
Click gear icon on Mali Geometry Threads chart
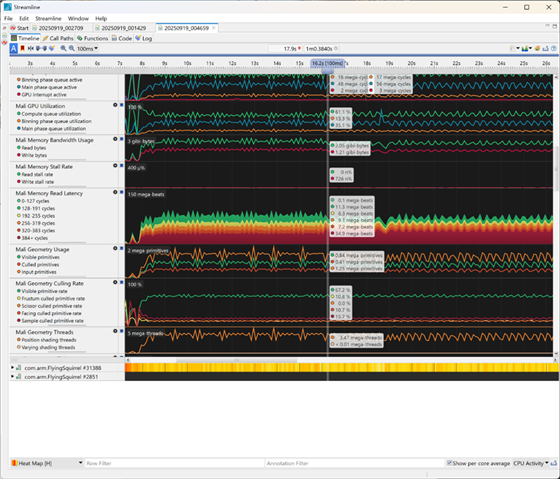[x=115, y=331]
